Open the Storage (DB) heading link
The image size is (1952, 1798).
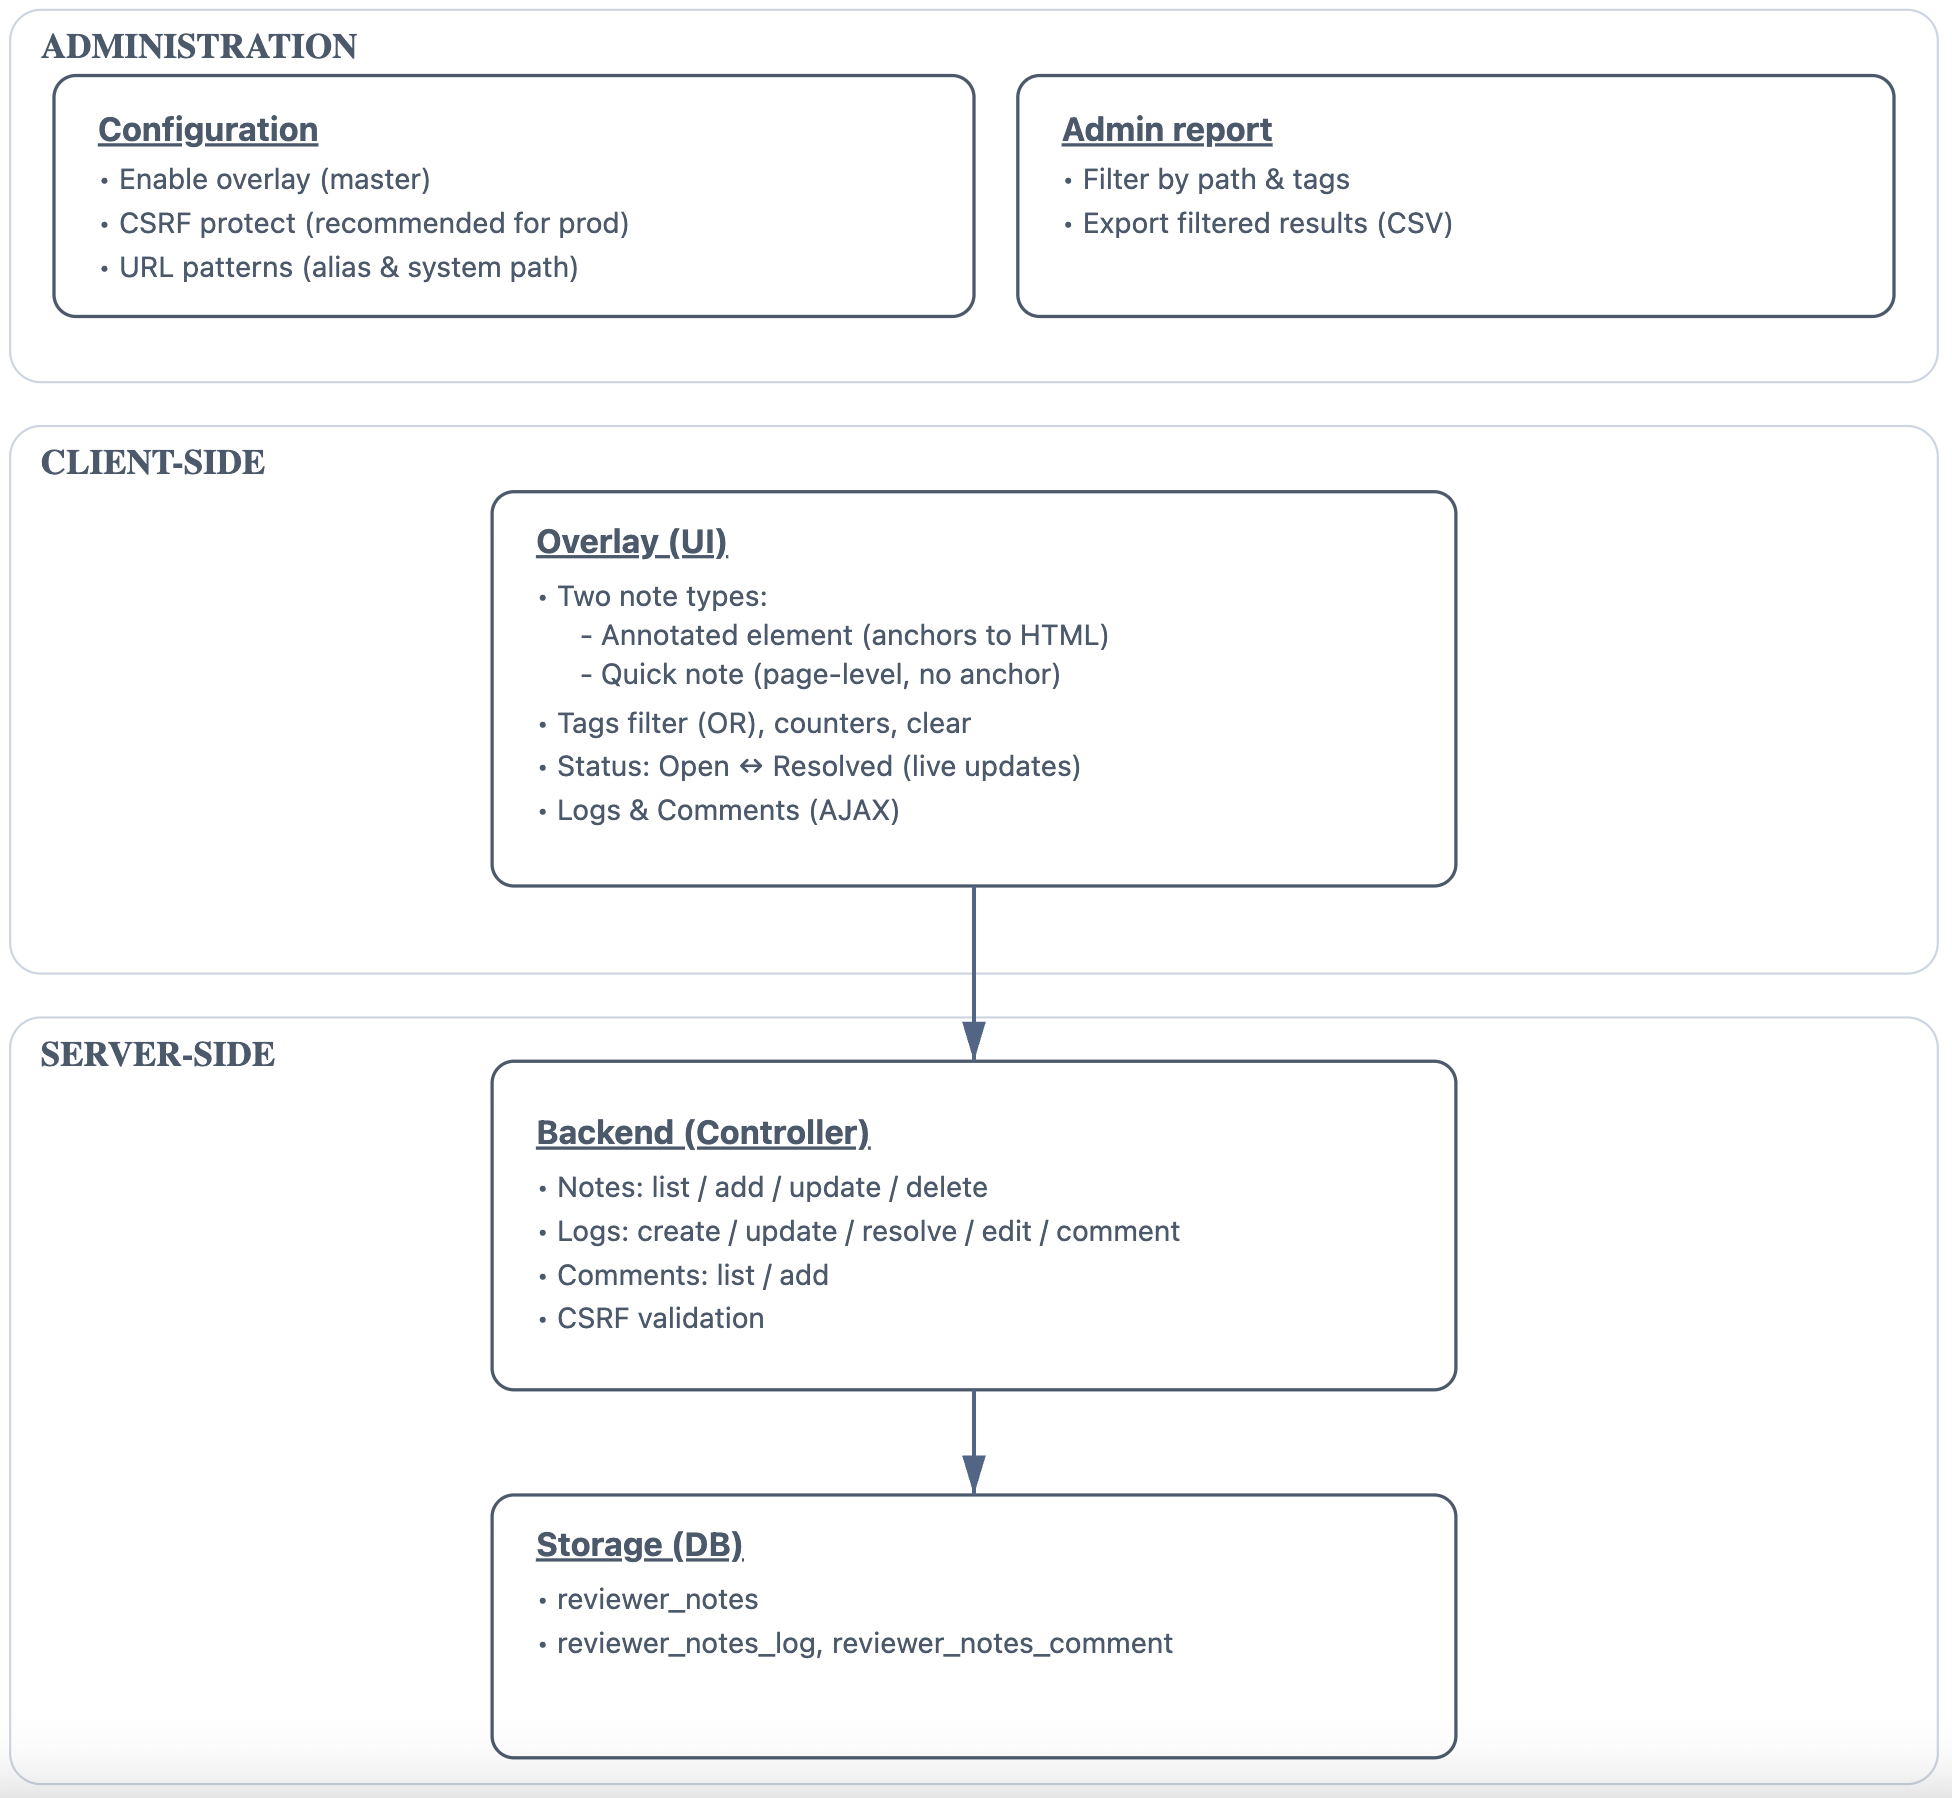click(x=639, y=1545)
